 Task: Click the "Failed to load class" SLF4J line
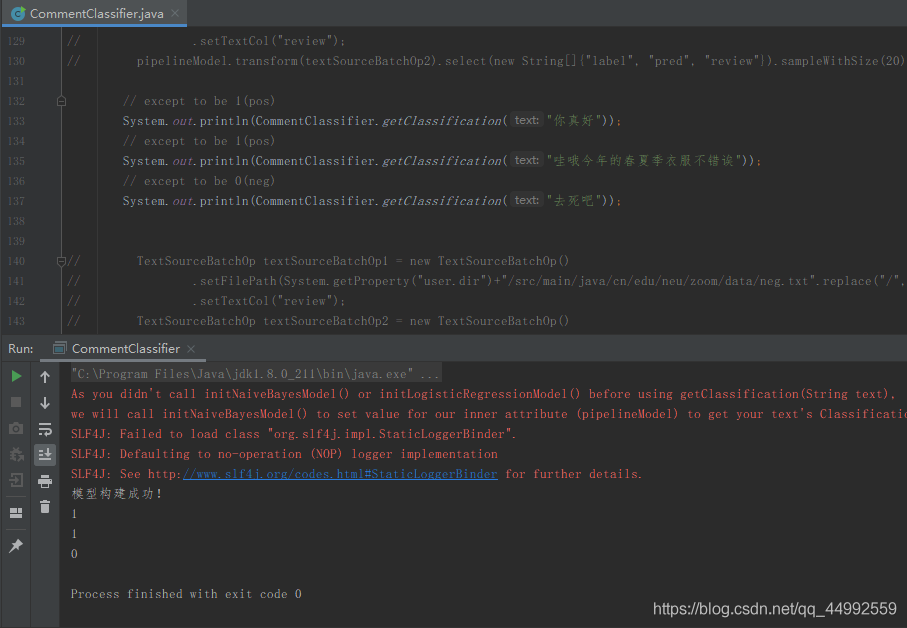click(x=293, y=434)
